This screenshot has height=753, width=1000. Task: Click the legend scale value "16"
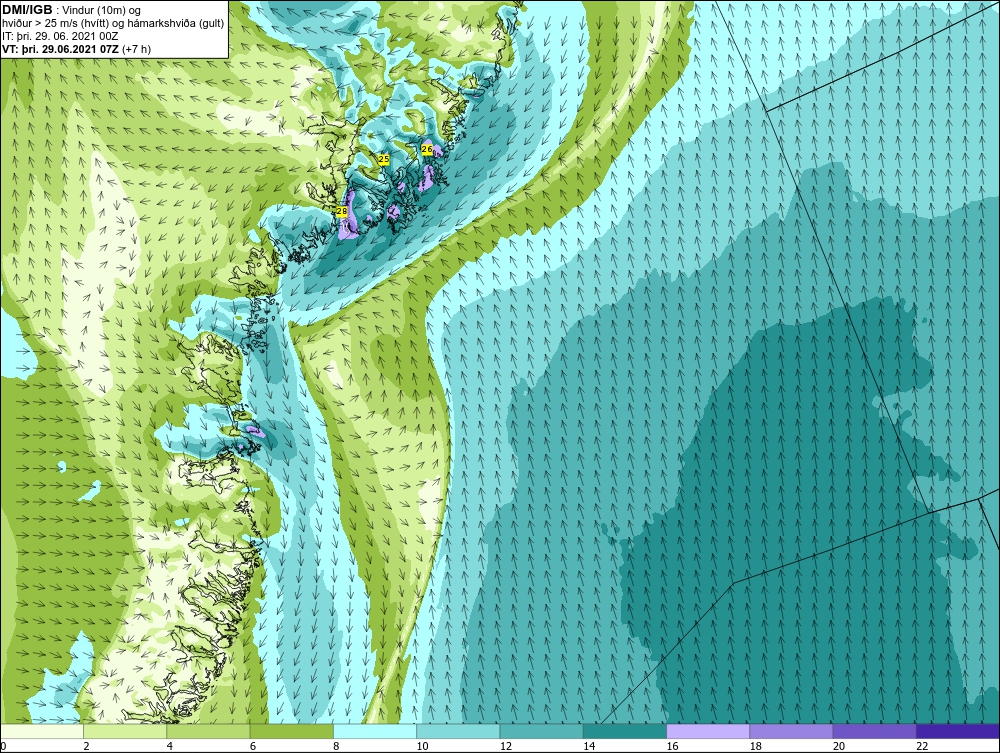pos(672,746)
